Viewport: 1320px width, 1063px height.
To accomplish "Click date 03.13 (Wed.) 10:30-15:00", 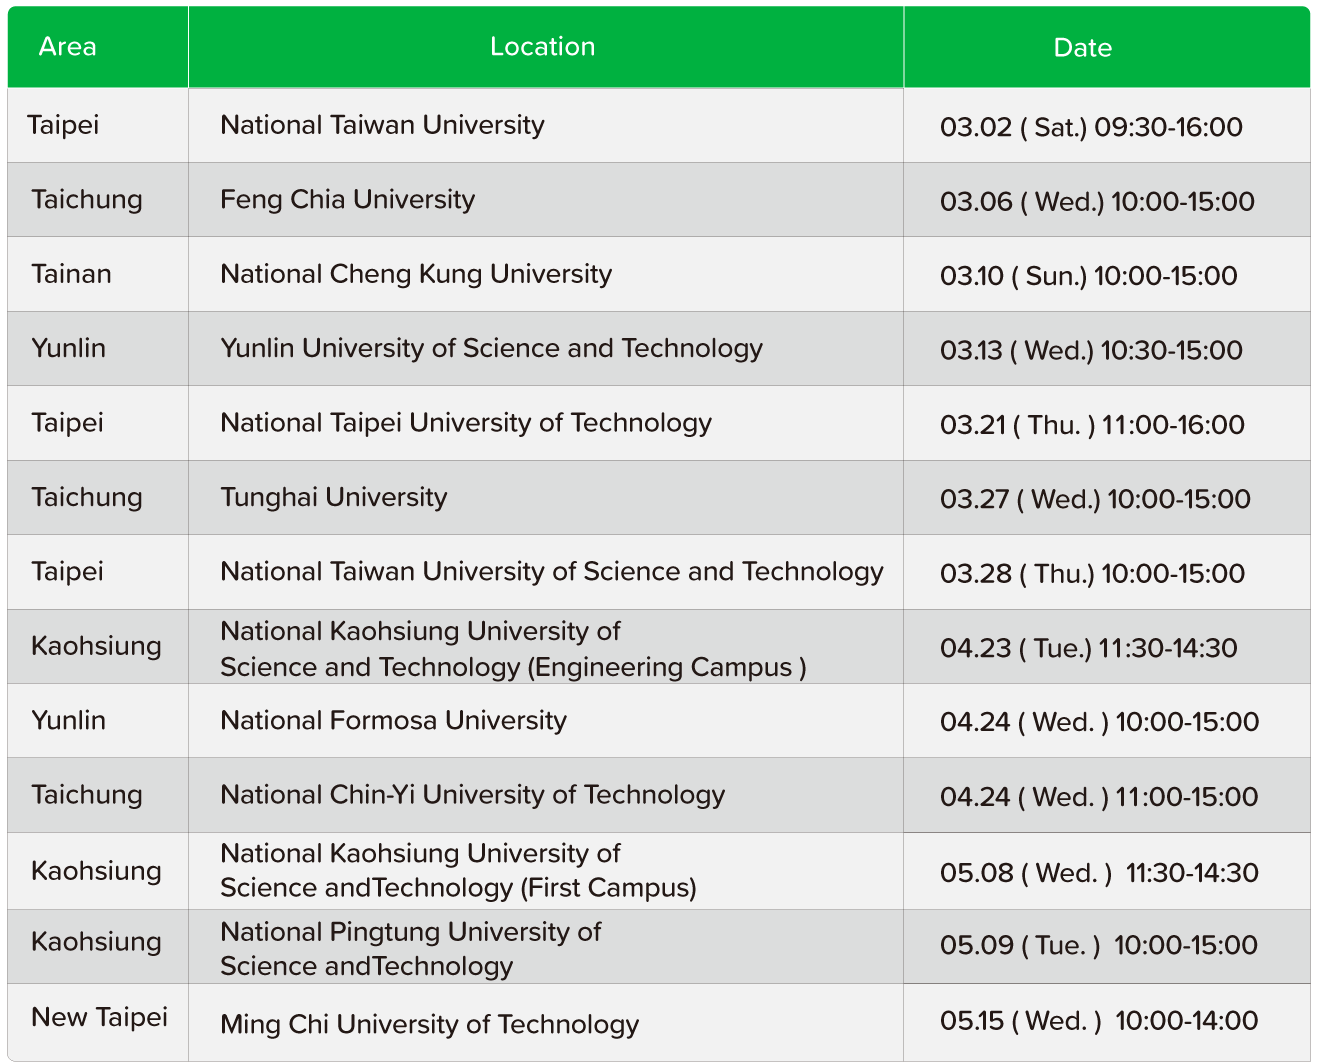I will click(x=1091, y=350).
